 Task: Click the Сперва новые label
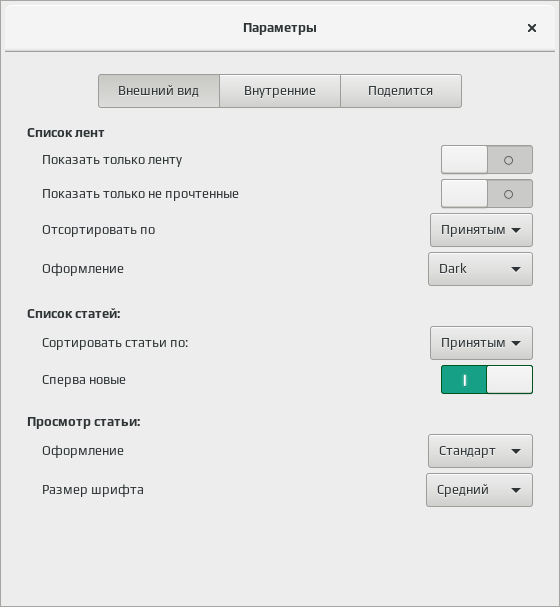tap(84, 380)
